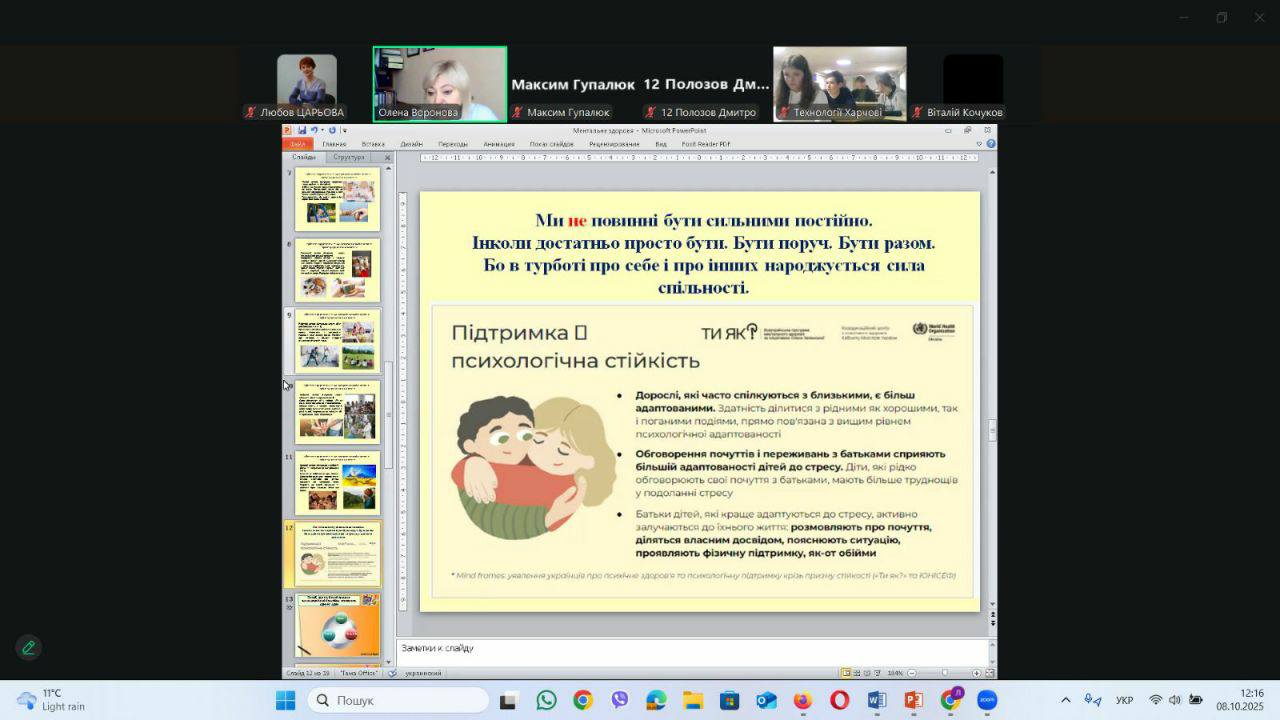Click the zoom annotation pencil icon

pos(29,647)
